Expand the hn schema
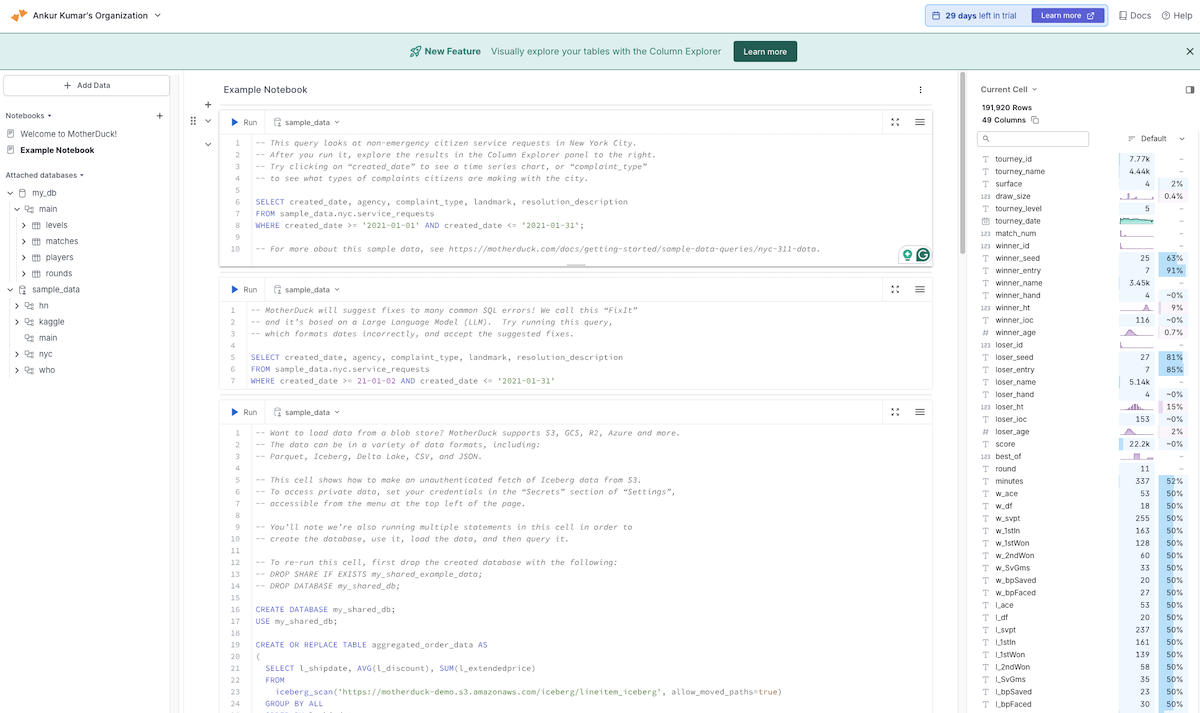Image resolution: width=1200 pixels, height=713 pixels. [x=17, y=305]
